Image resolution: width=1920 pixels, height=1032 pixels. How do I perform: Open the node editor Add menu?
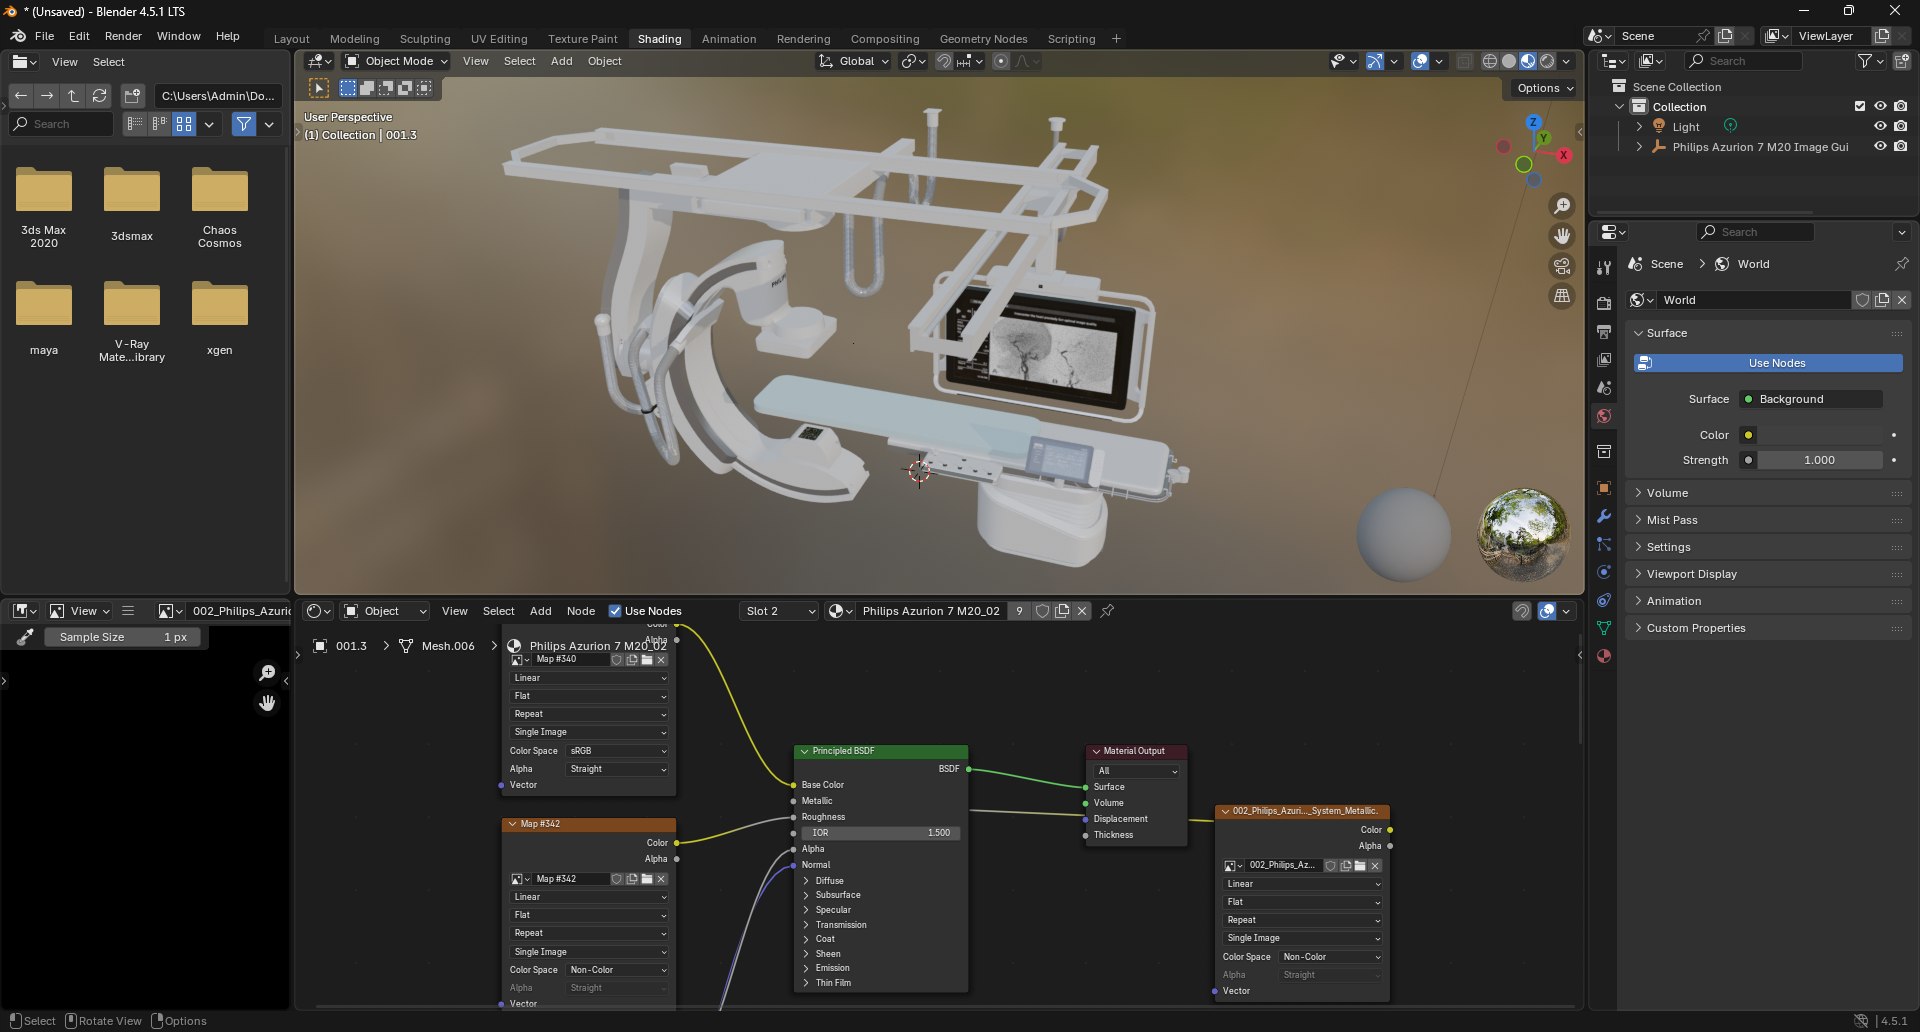tap(540, 611)
